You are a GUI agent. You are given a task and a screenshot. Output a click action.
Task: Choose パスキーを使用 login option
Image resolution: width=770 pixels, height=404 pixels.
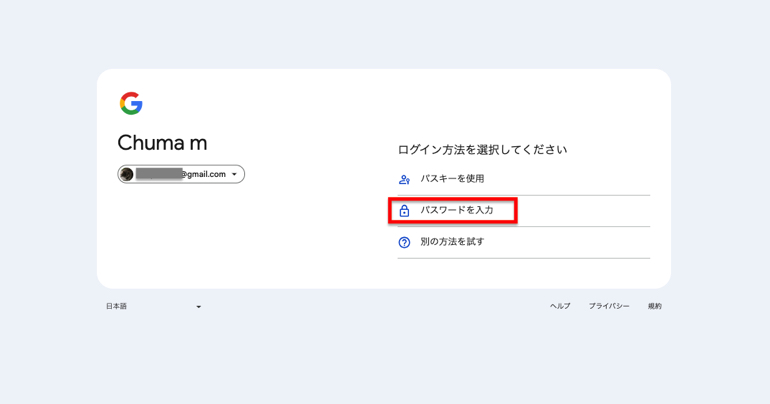pyautogui.click(x=523, y=179)
